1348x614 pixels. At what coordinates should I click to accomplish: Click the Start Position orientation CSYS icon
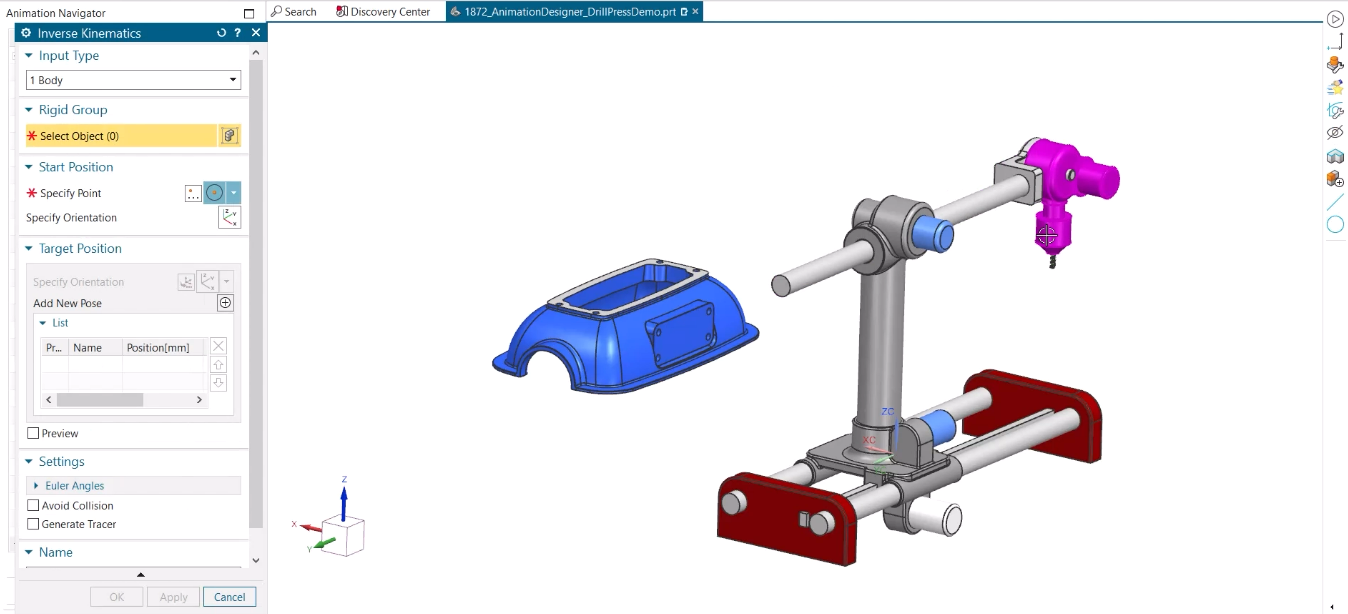tap(229, 218)
